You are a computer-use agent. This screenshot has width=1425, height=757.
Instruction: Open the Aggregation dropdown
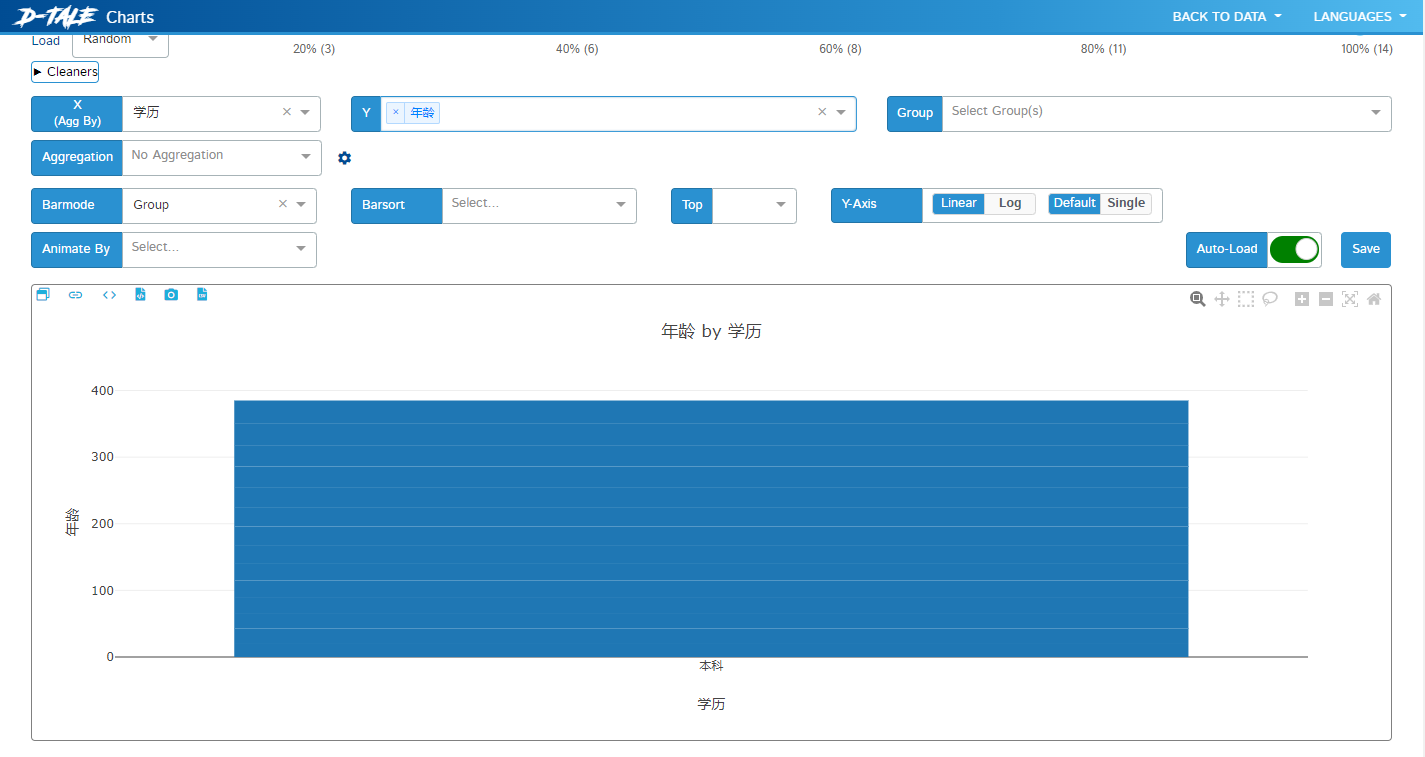[220, 157]
